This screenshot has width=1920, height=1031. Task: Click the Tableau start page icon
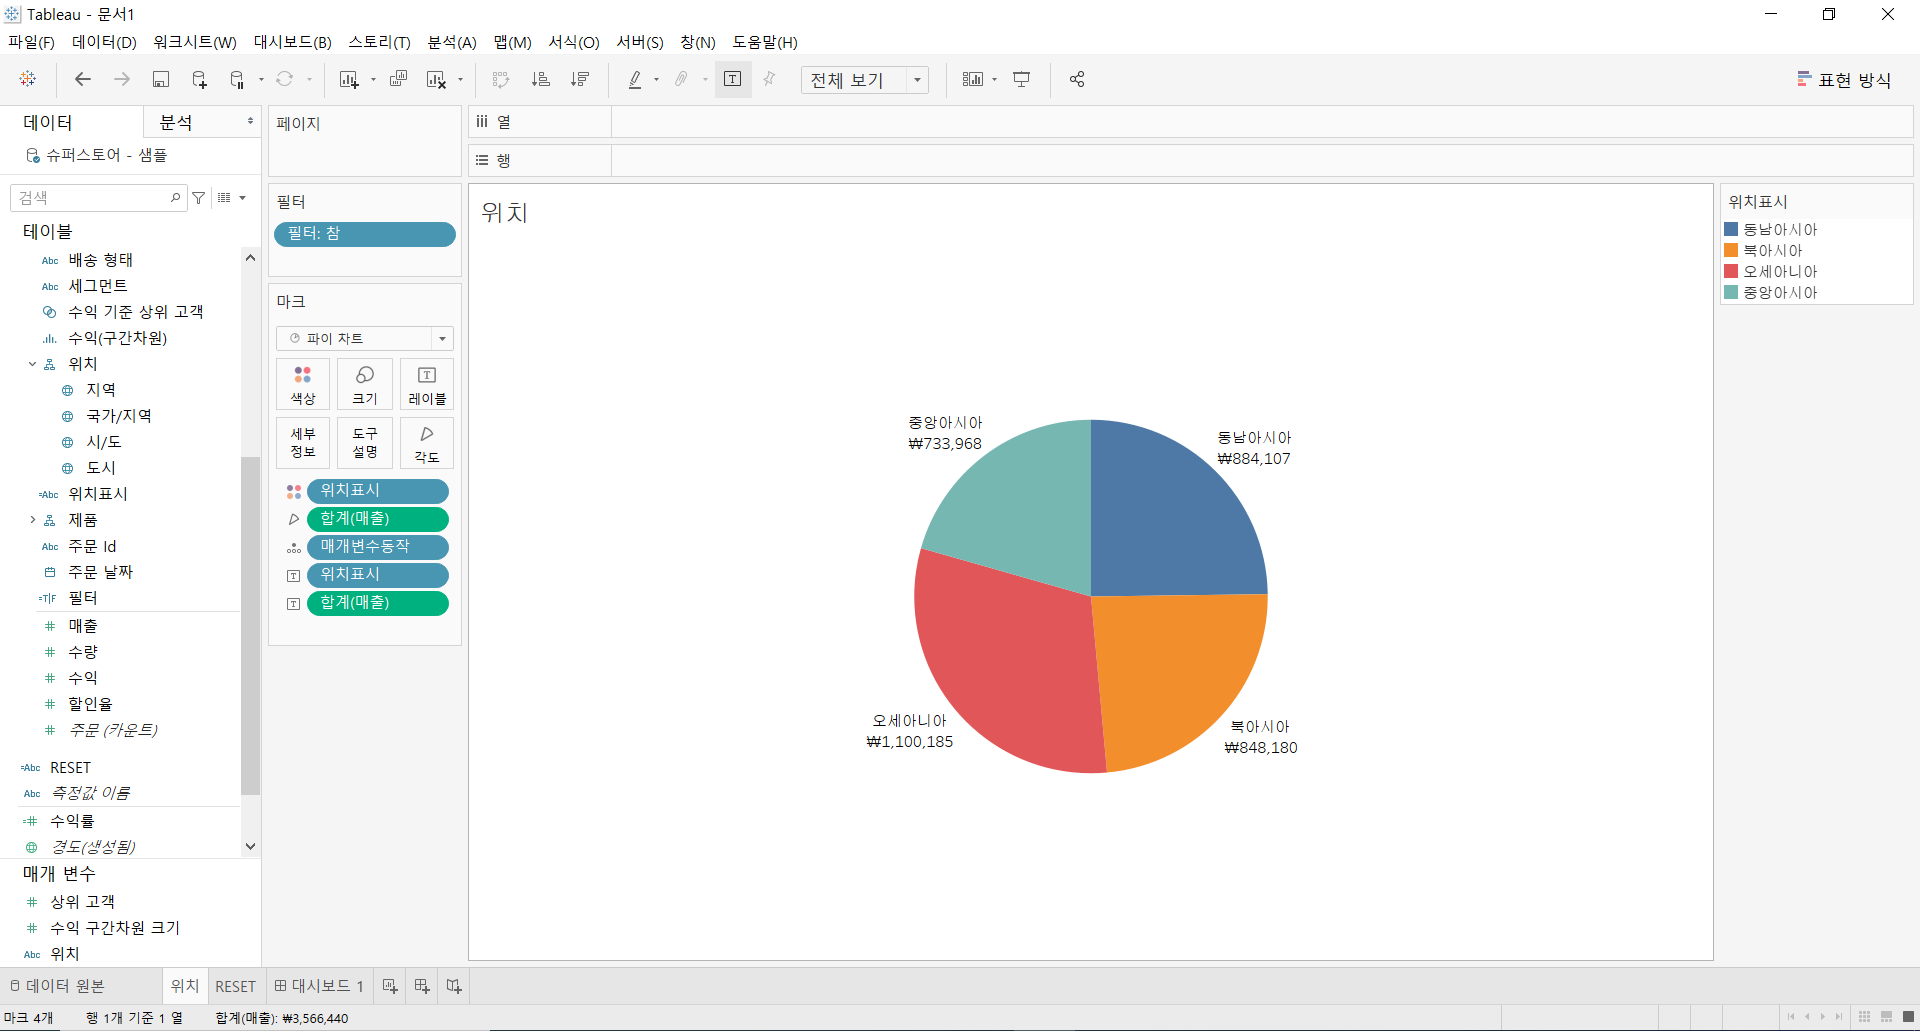[x=28, y=79]
